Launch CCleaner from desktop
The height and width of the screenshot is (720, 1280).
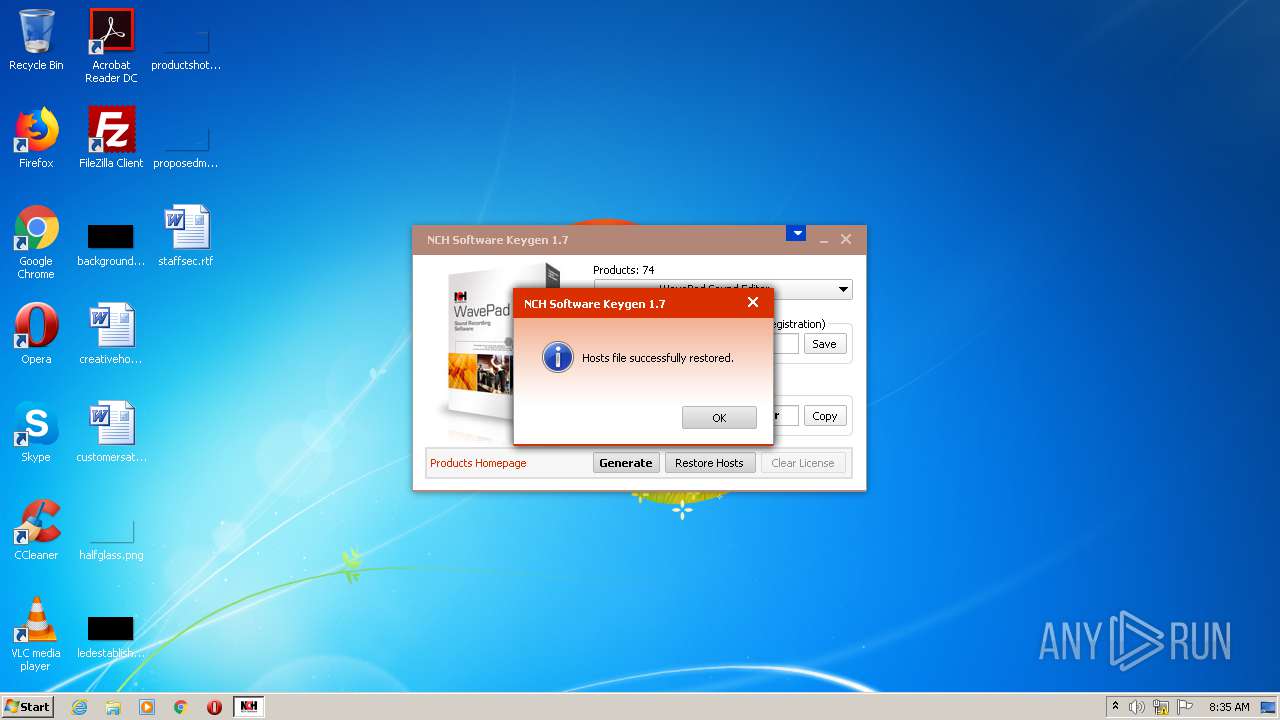36,530
